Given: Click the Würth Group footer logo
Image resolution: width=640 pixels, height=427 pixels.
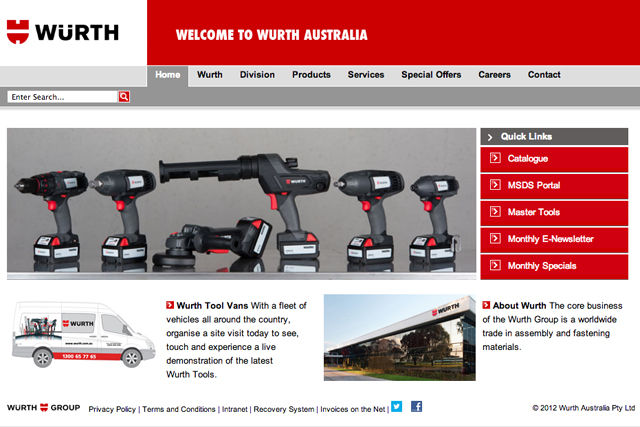Looking at the screenshot, I should tap(43, 408).
